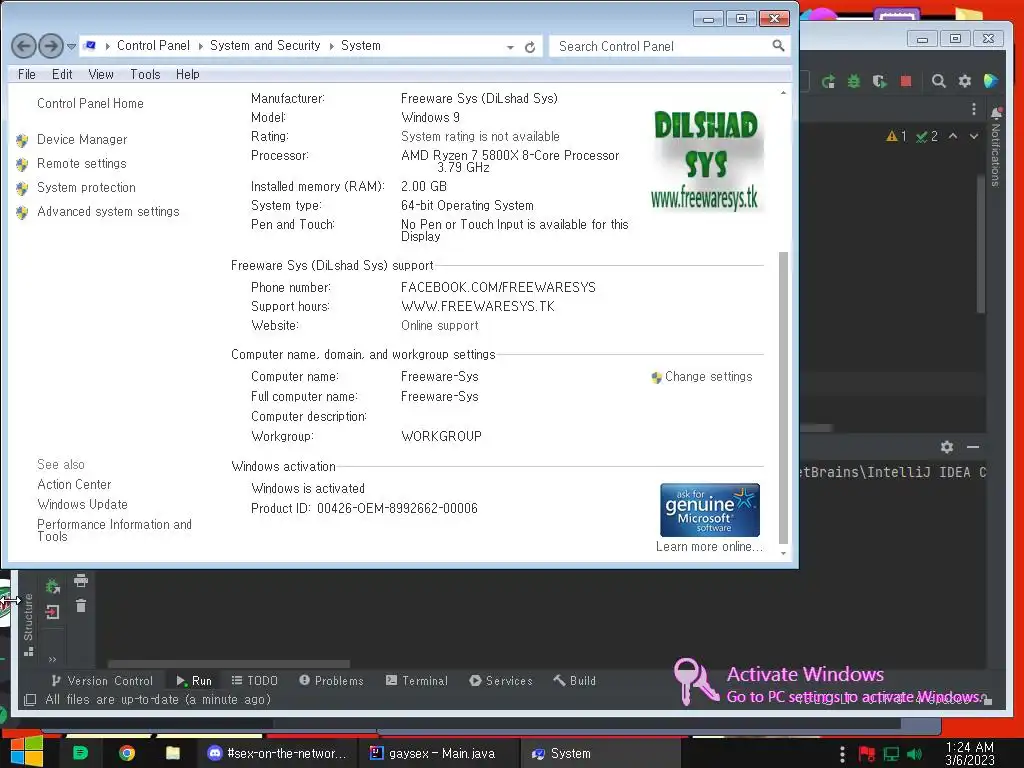Open the Windows Update link
This screenshot has width=1024, height=768.
coord(82,504)
